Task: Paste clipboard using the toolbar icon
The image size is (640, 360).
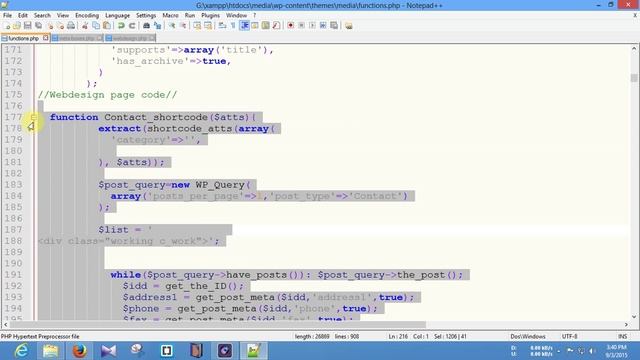Action: click(x=107, y=26)
